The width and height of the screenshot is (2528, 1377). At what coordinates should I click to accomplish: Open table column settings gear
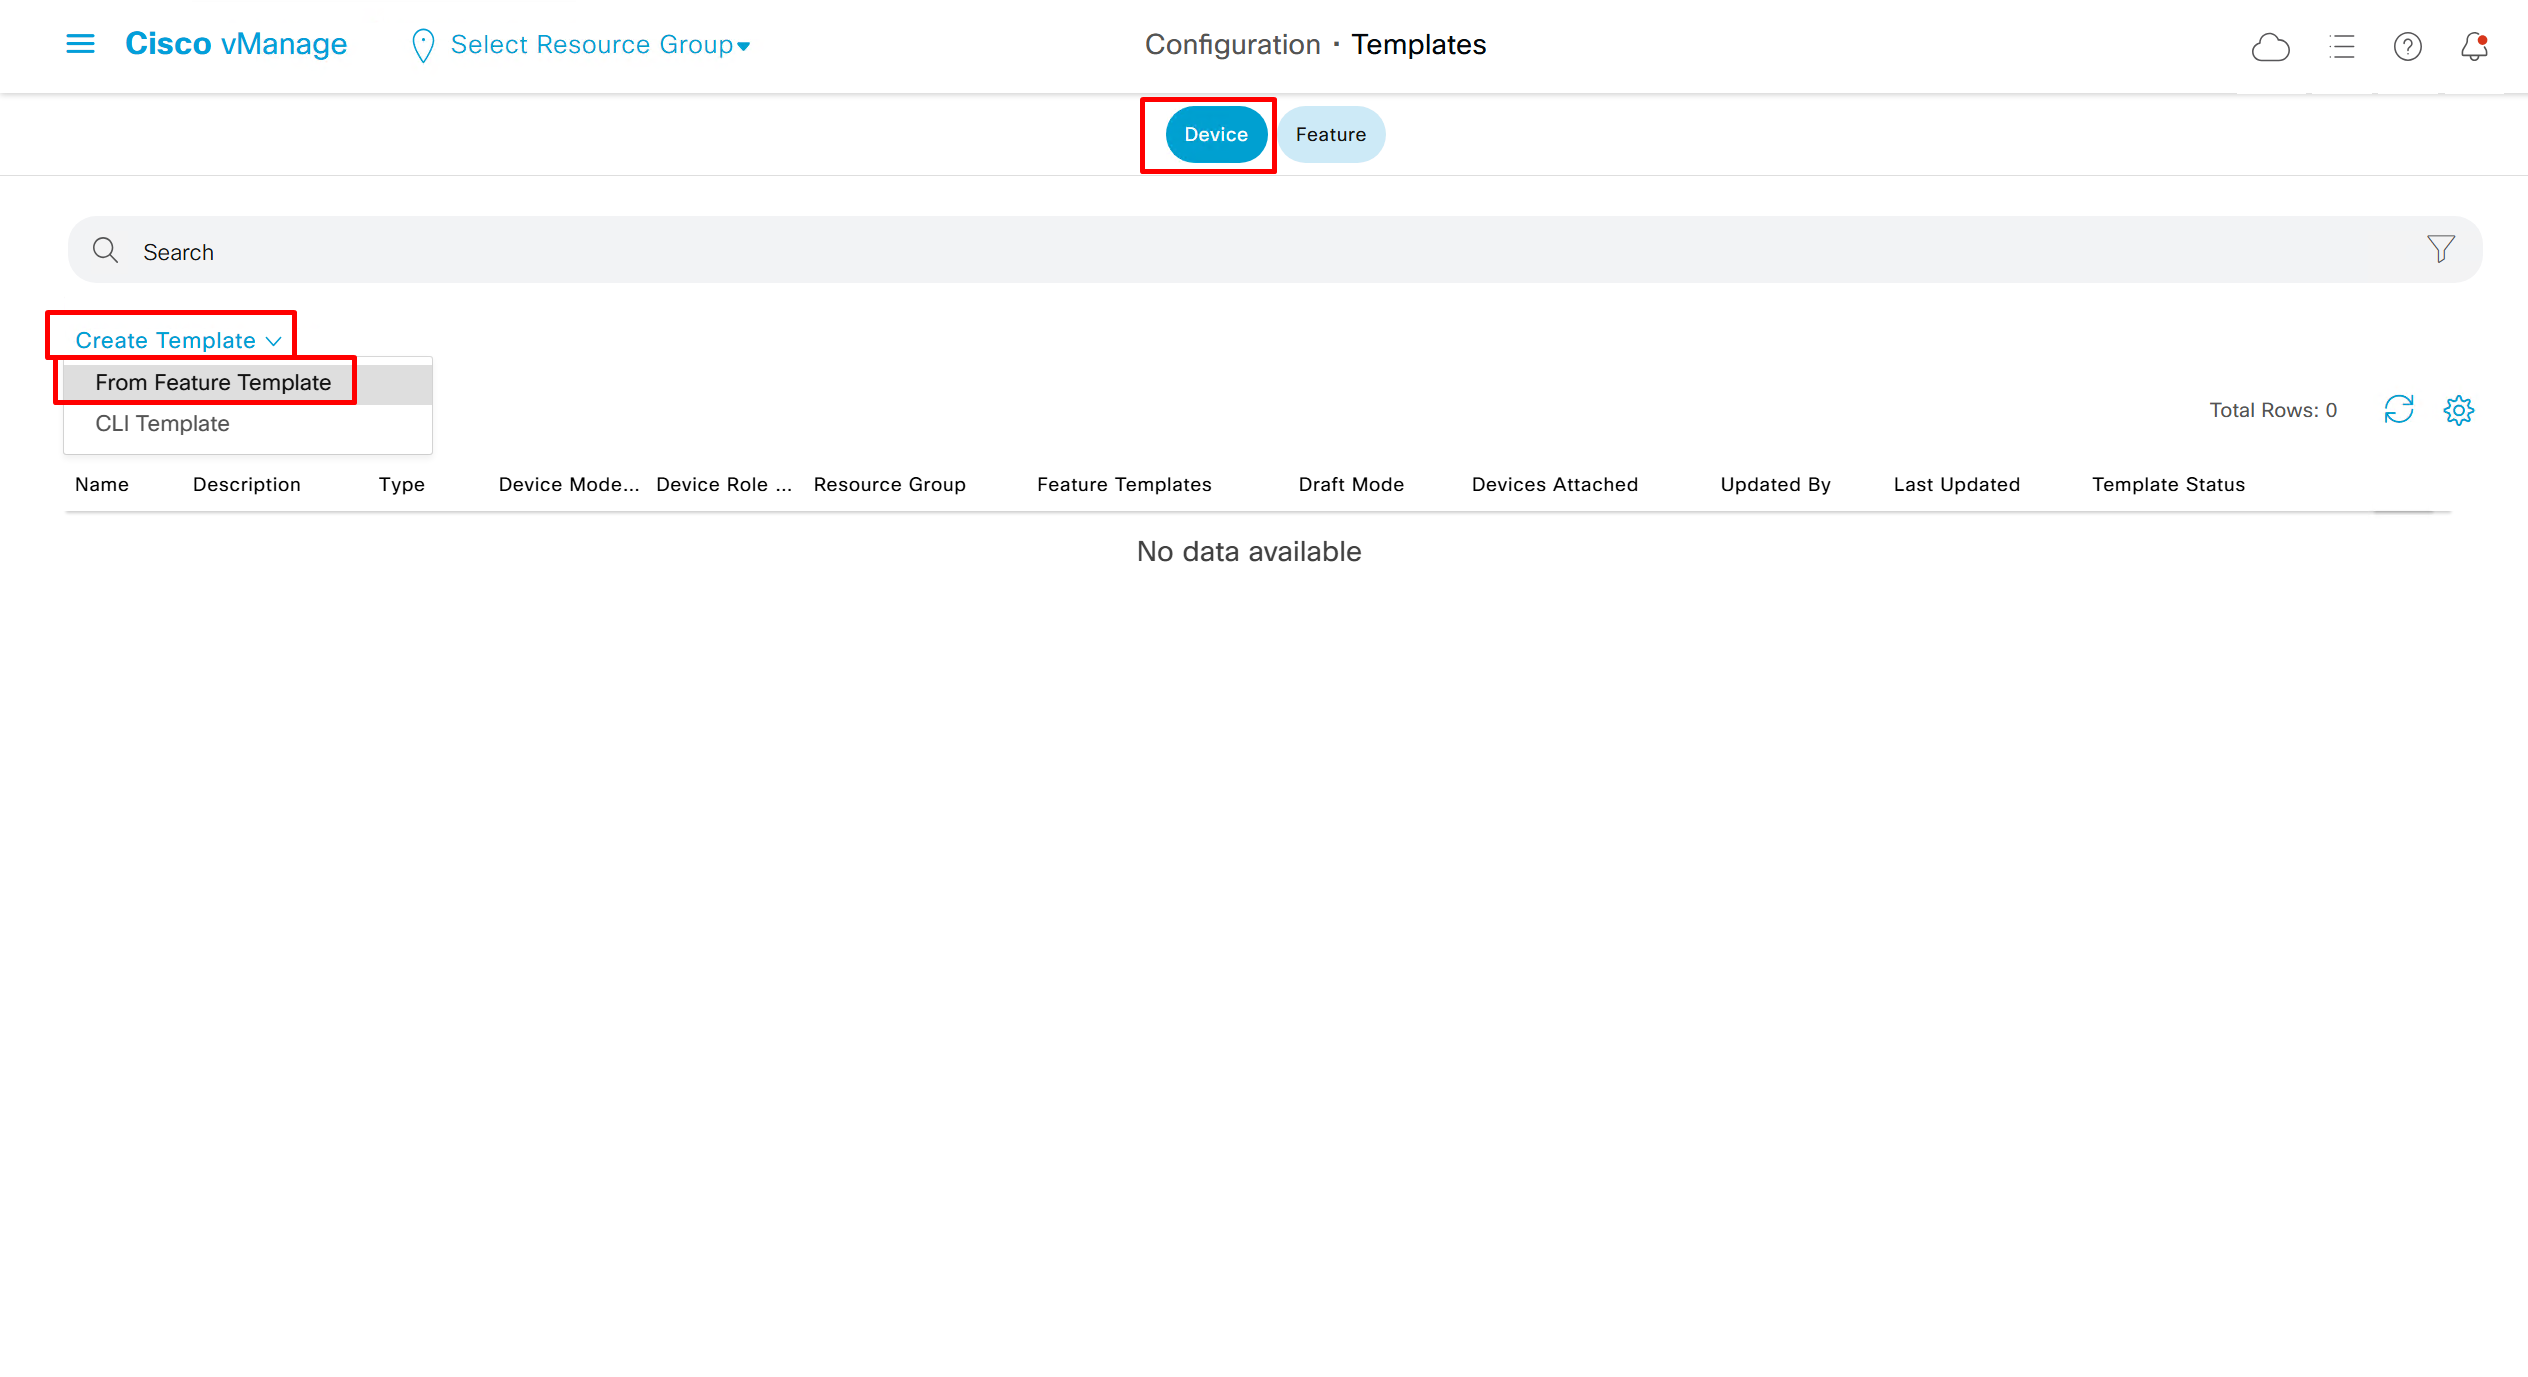[x=2458, y=410]
